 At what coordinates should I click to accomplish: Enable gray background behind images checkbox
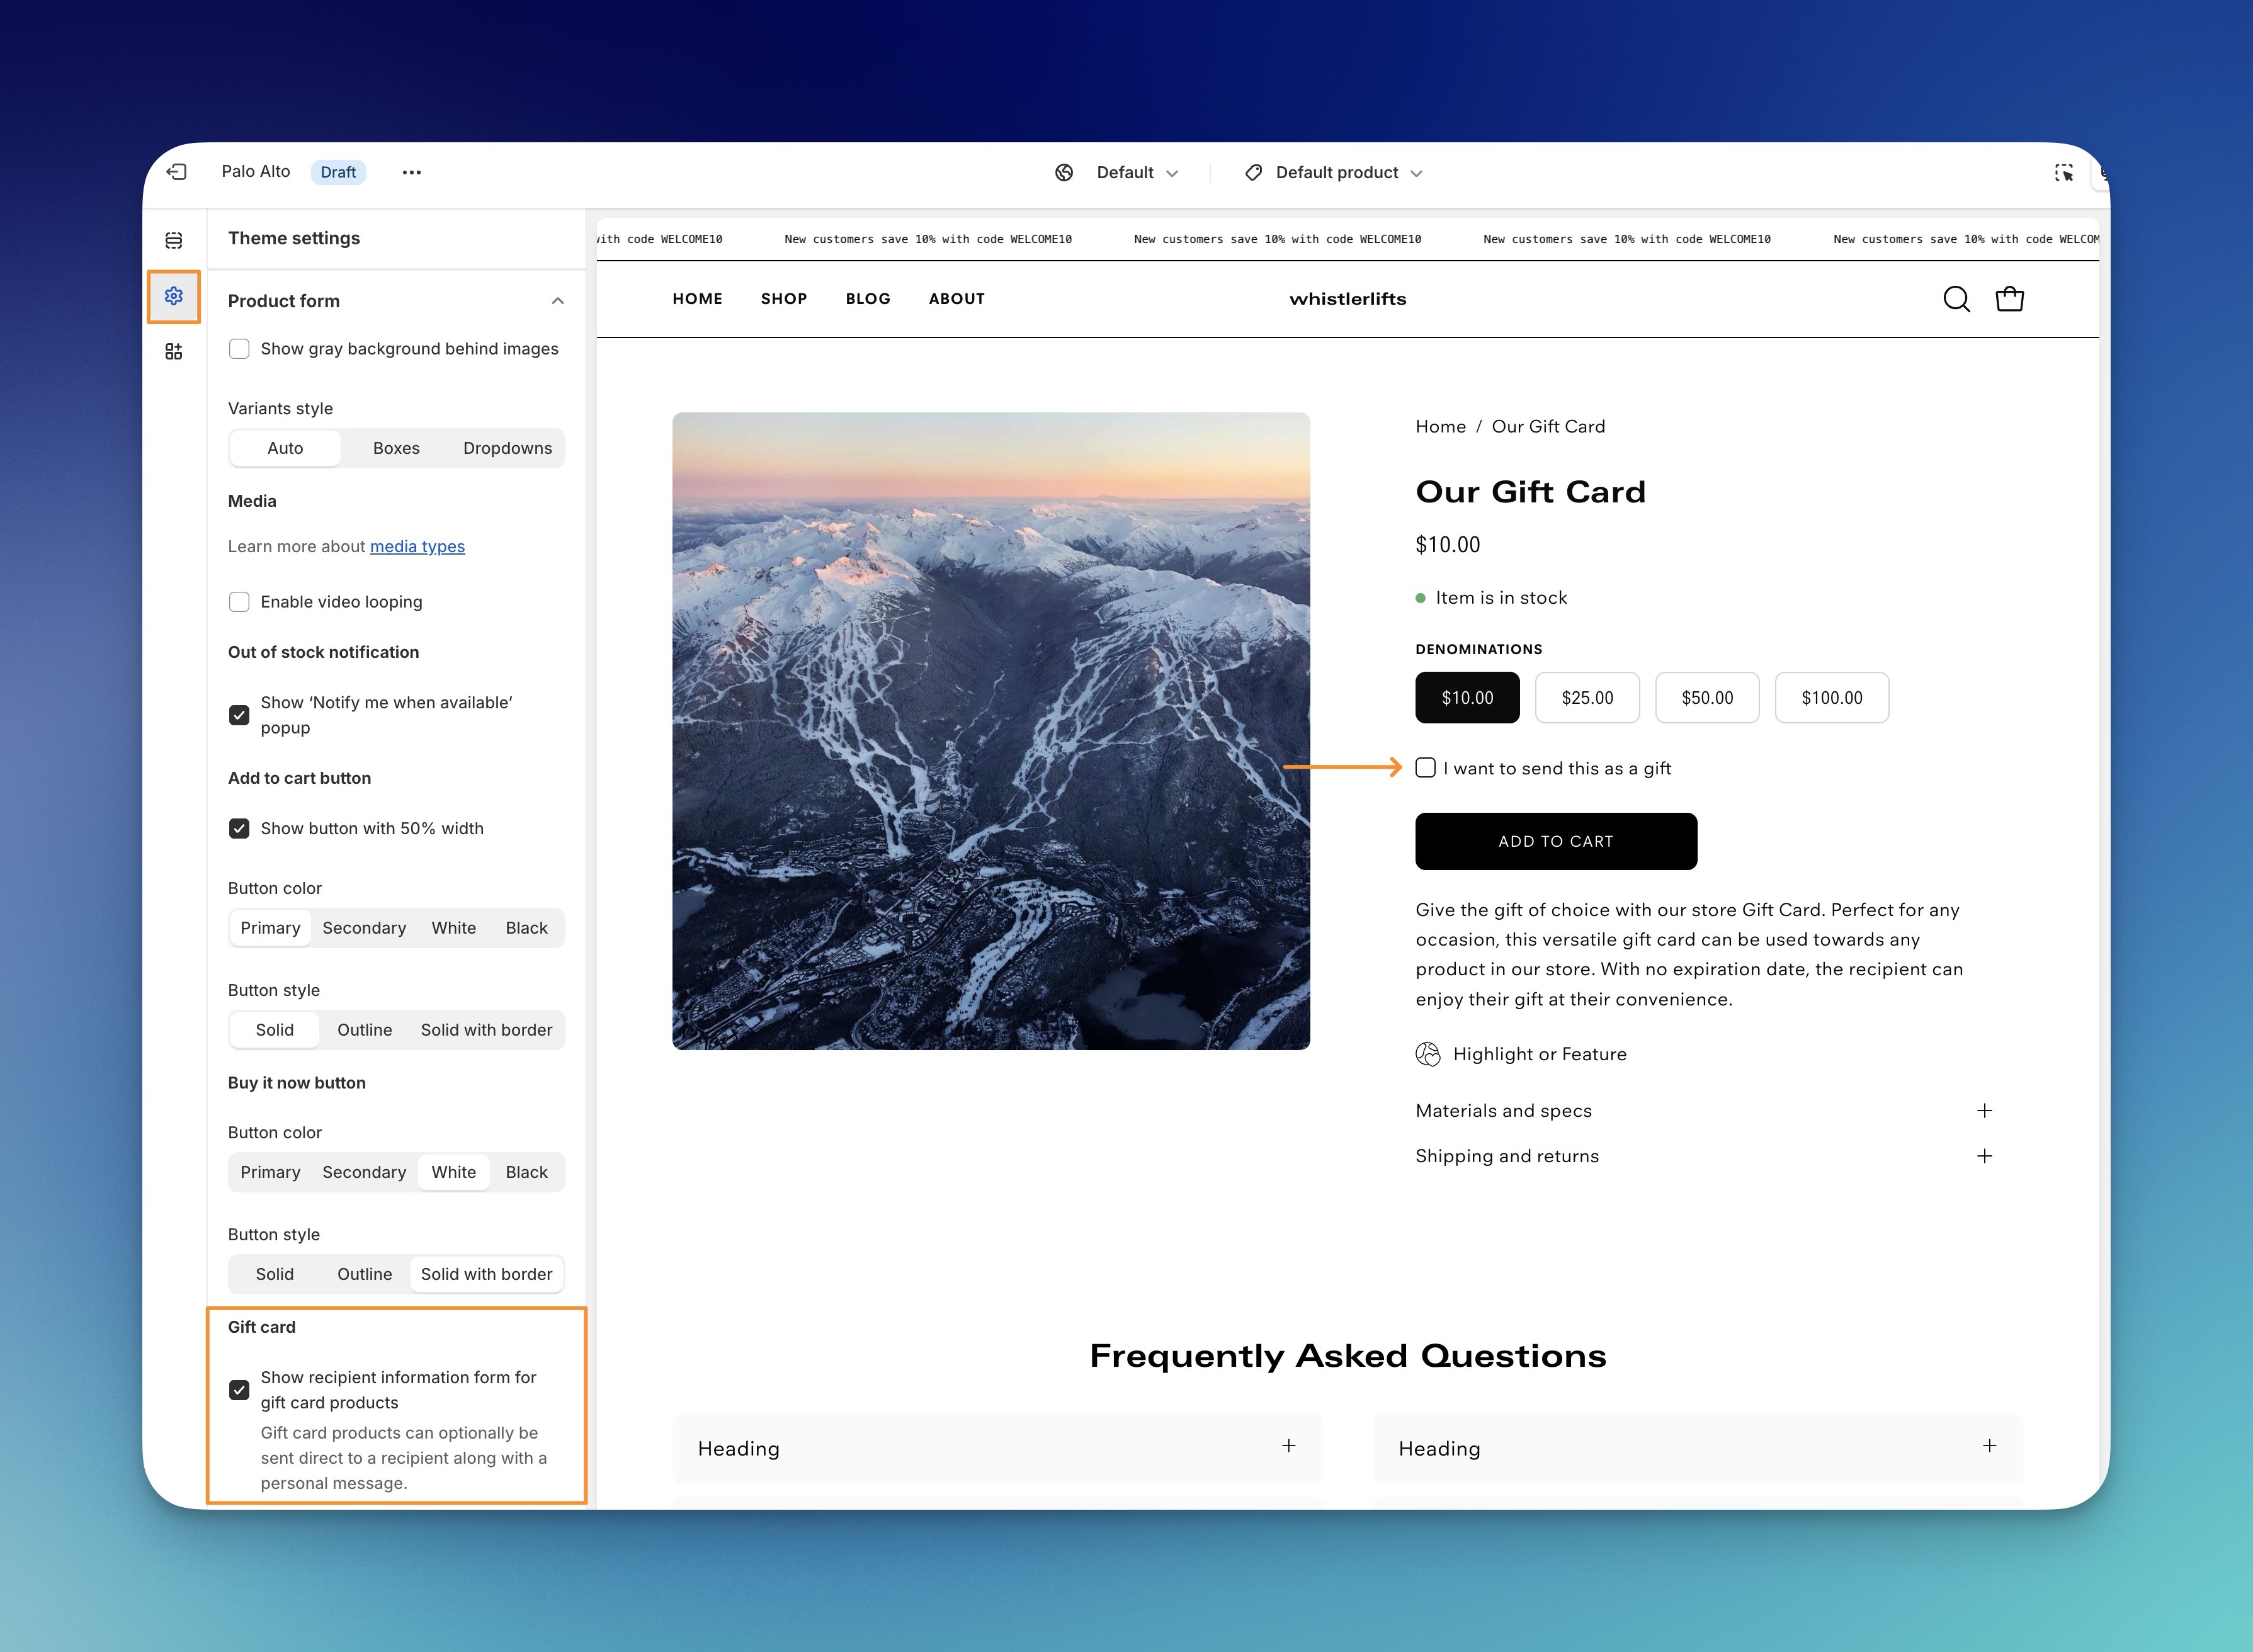pos(239,349)
